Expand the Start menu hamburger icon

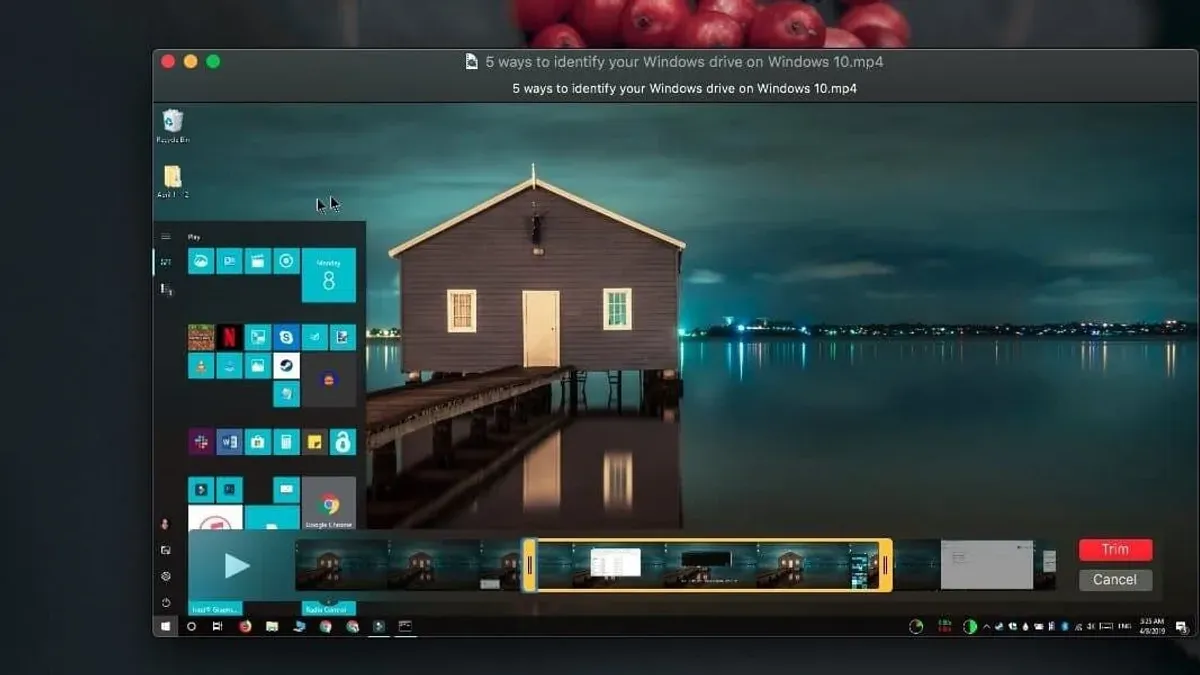point(166,237)
